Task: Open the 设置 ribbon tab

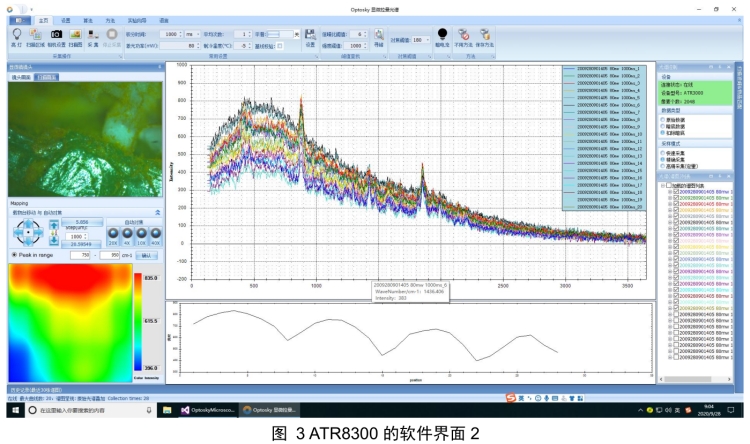Action: 65,19
